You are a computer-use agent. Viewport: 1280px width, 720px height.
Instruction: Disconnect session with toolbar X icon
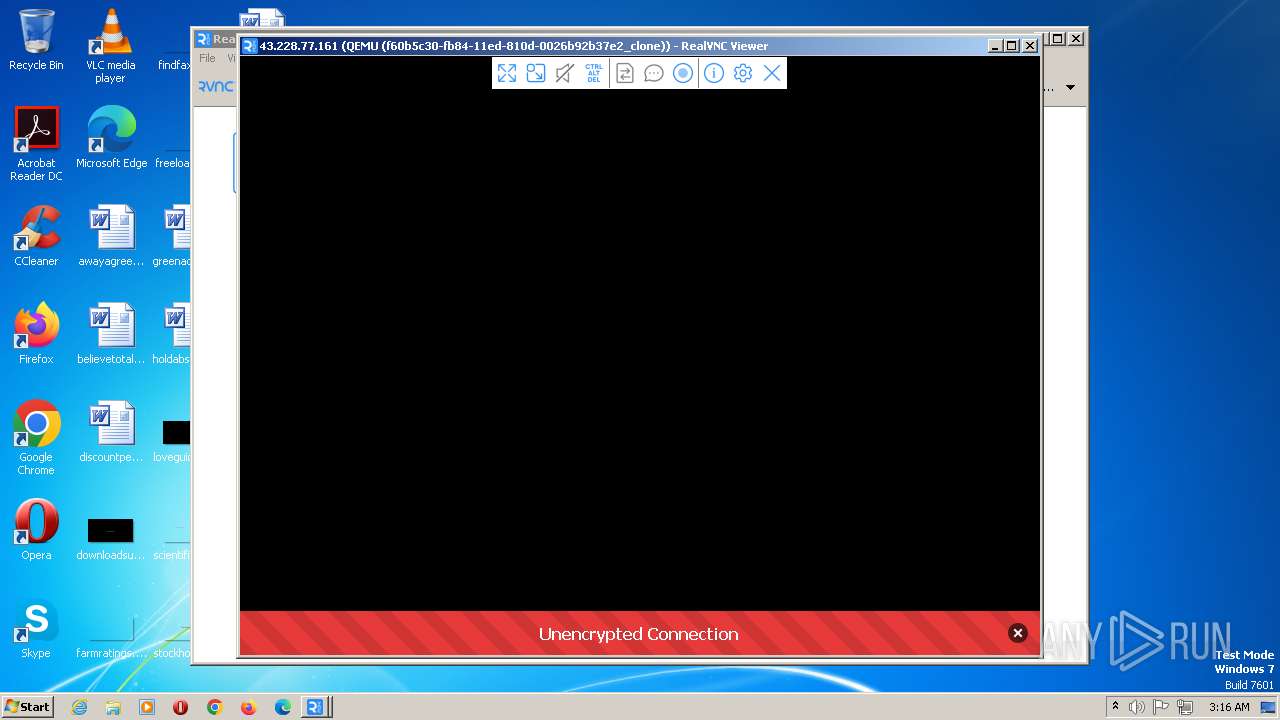772,73
